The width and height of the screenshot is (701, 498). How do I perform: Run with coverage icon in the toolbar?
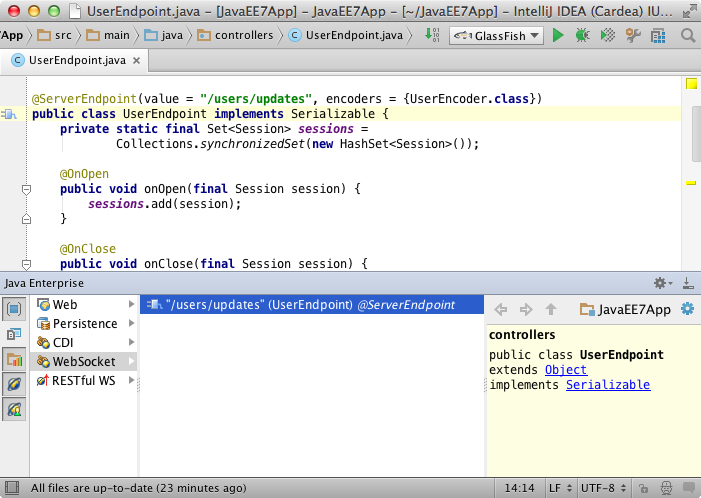tap(607, 35)
